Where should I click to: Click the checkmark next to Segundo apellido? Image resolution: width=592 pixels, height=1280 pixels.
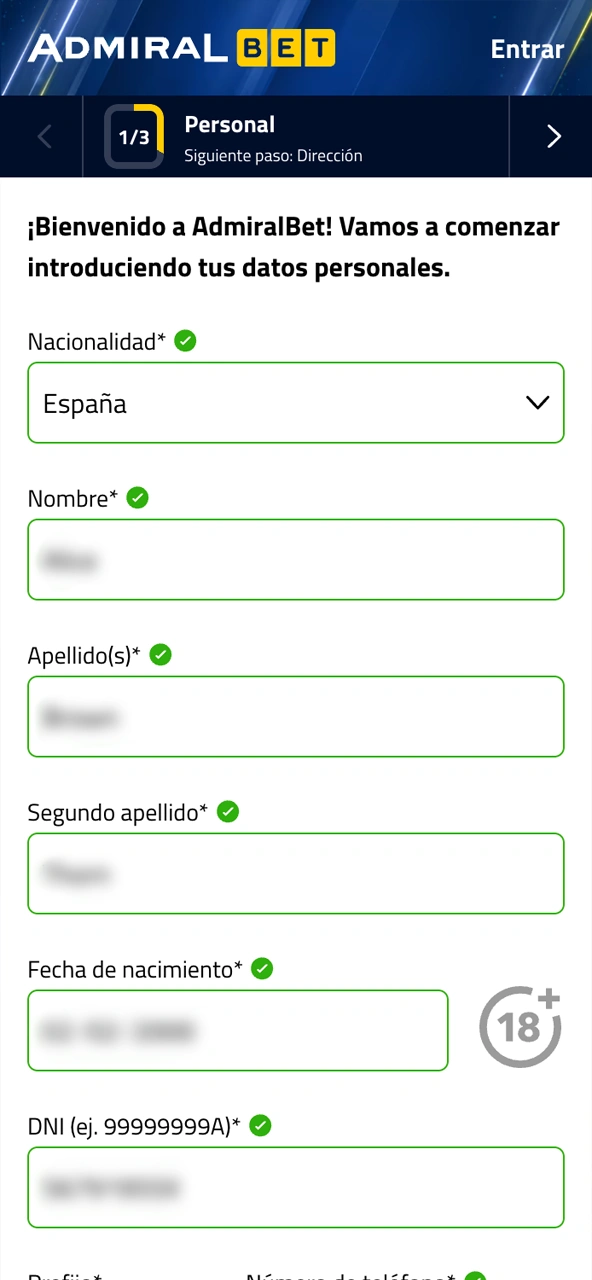click(227, 812)
